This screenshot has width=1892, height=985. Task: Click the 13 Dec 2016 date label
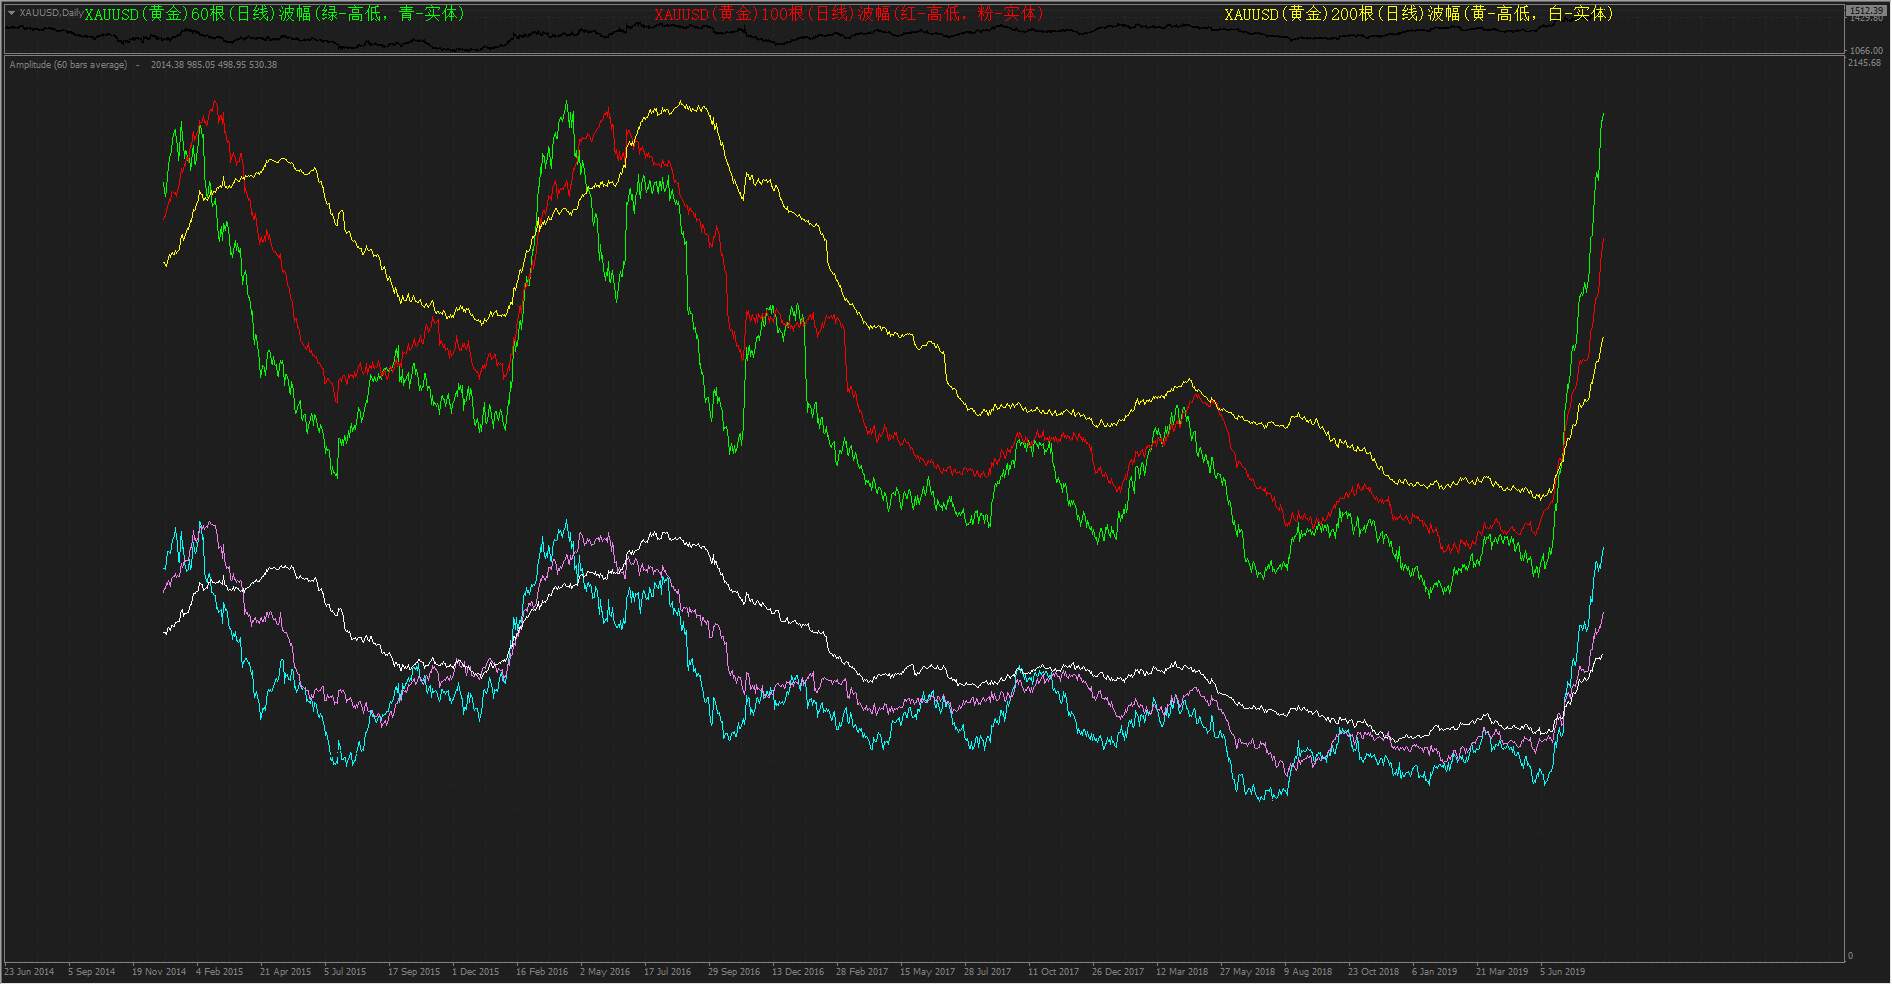(798, 972)
